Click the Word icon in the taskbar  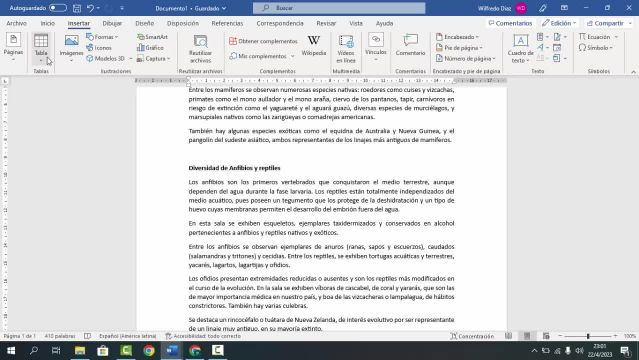click(172, 350)
